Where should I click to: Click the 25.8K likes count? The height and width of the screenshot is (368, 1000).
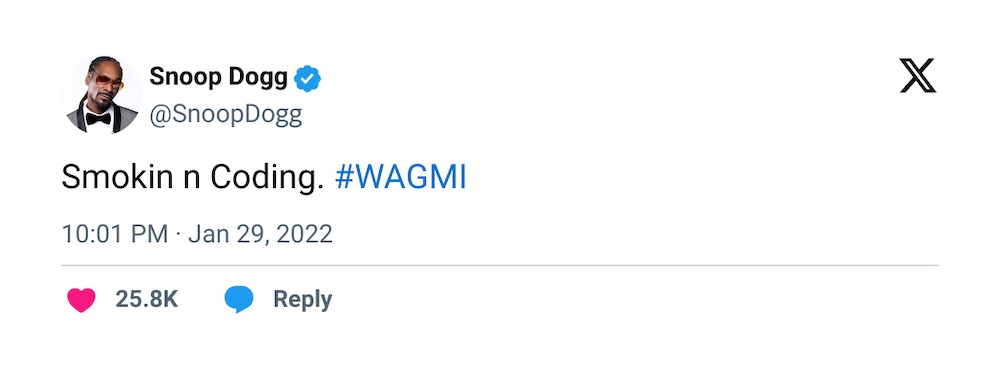tap(147, 299)
